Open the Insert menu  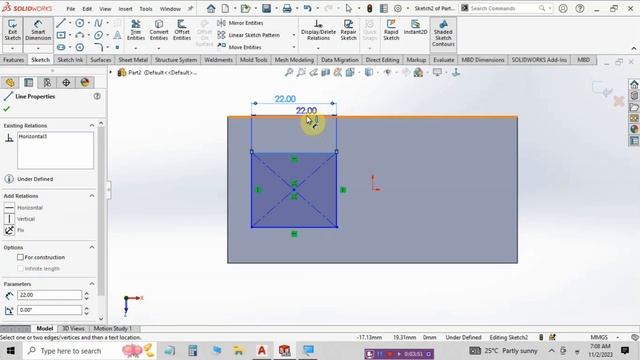125,9
